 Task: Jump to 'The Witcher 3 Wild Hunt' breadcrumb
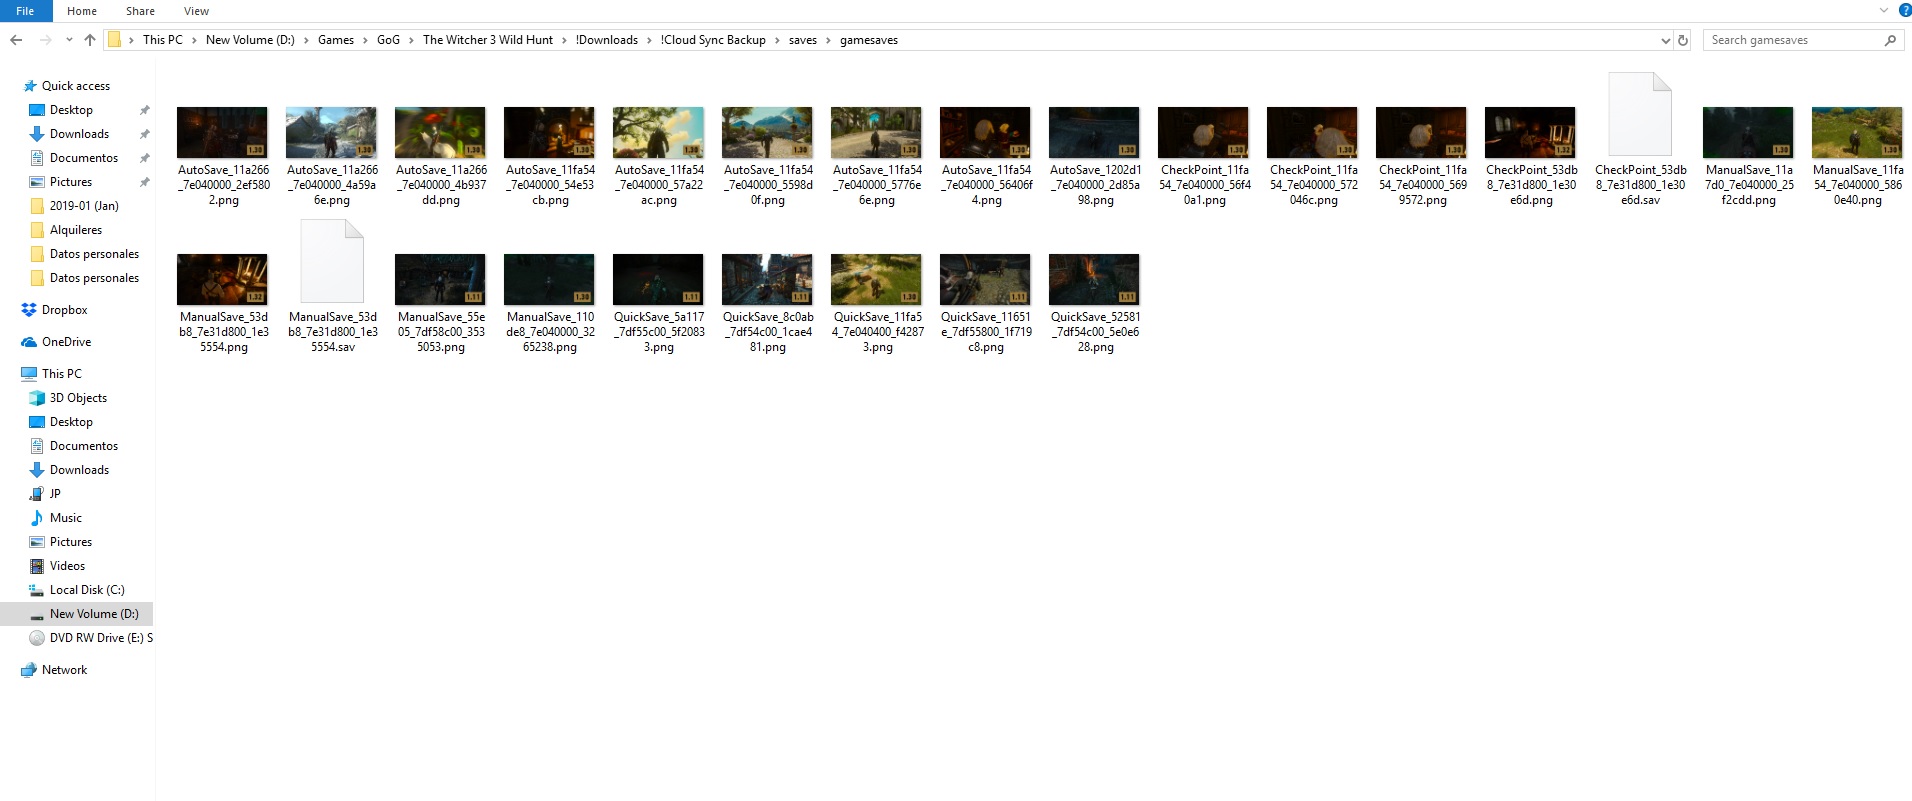click(x=488, y=40)
